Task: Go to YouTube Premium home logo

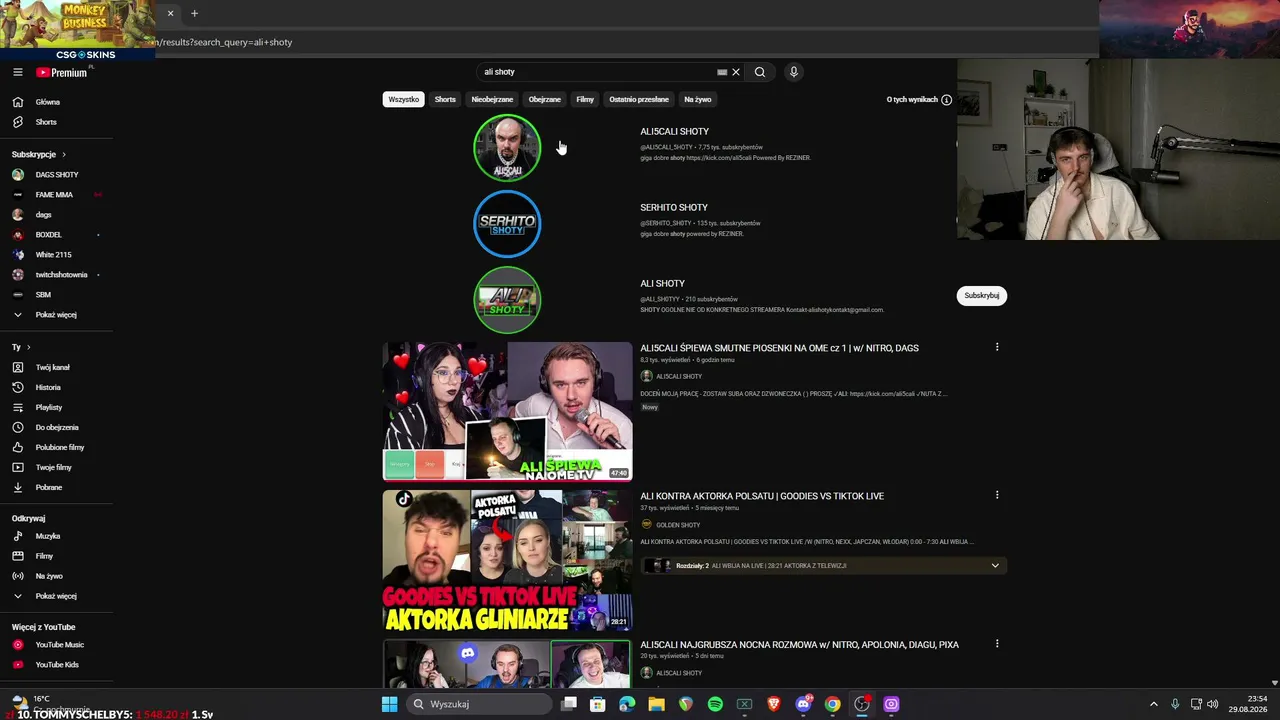Action: pos(62,72)
